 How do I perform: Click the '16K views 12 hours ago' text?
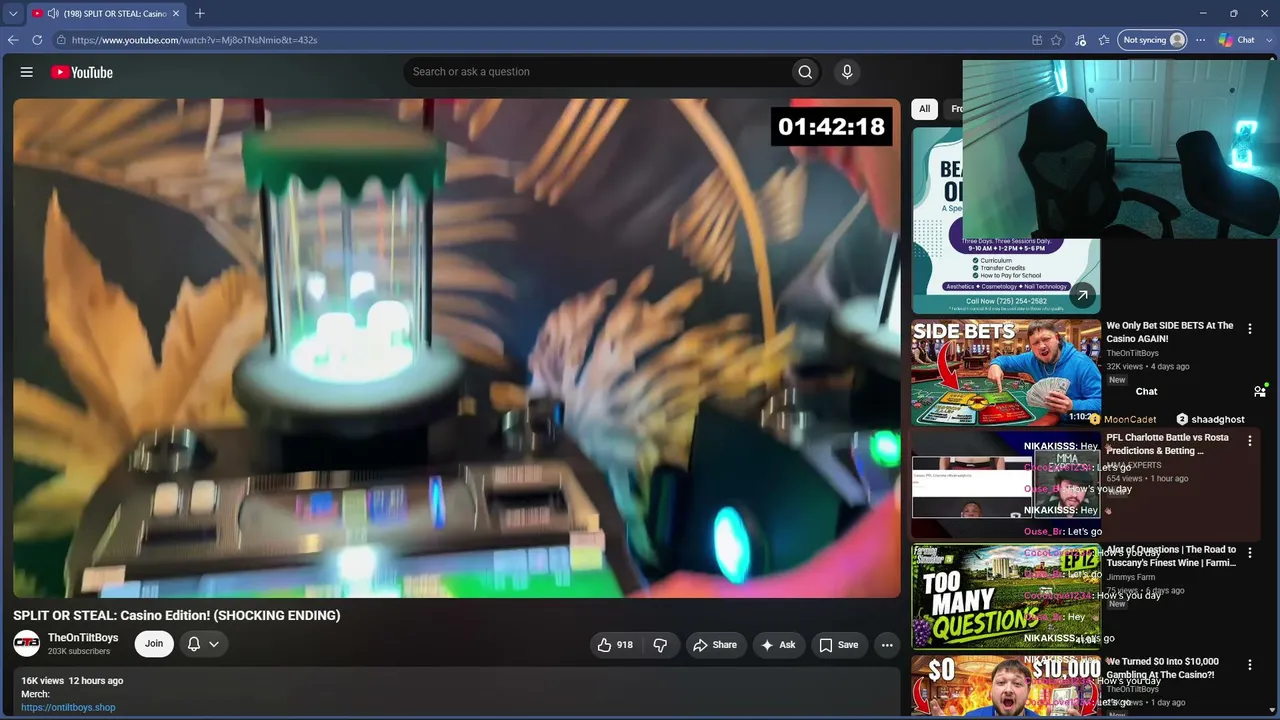(72, 681)
